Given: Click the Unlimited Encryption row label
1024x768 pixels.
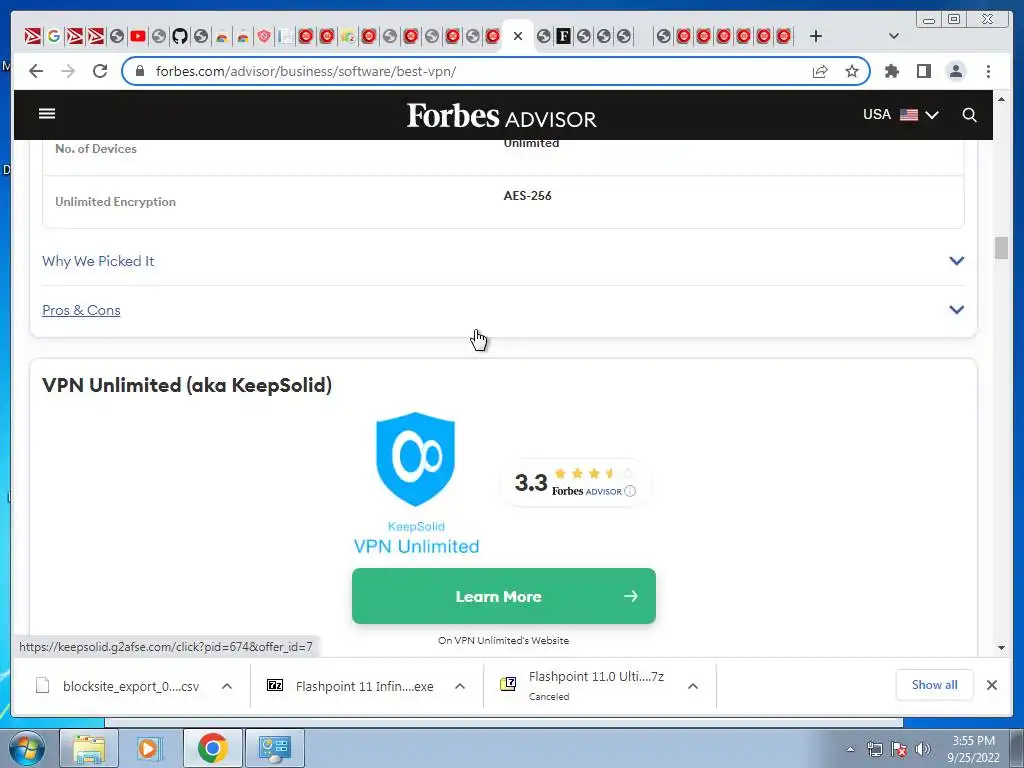Looking at the screenshot, I should point(116,202).
